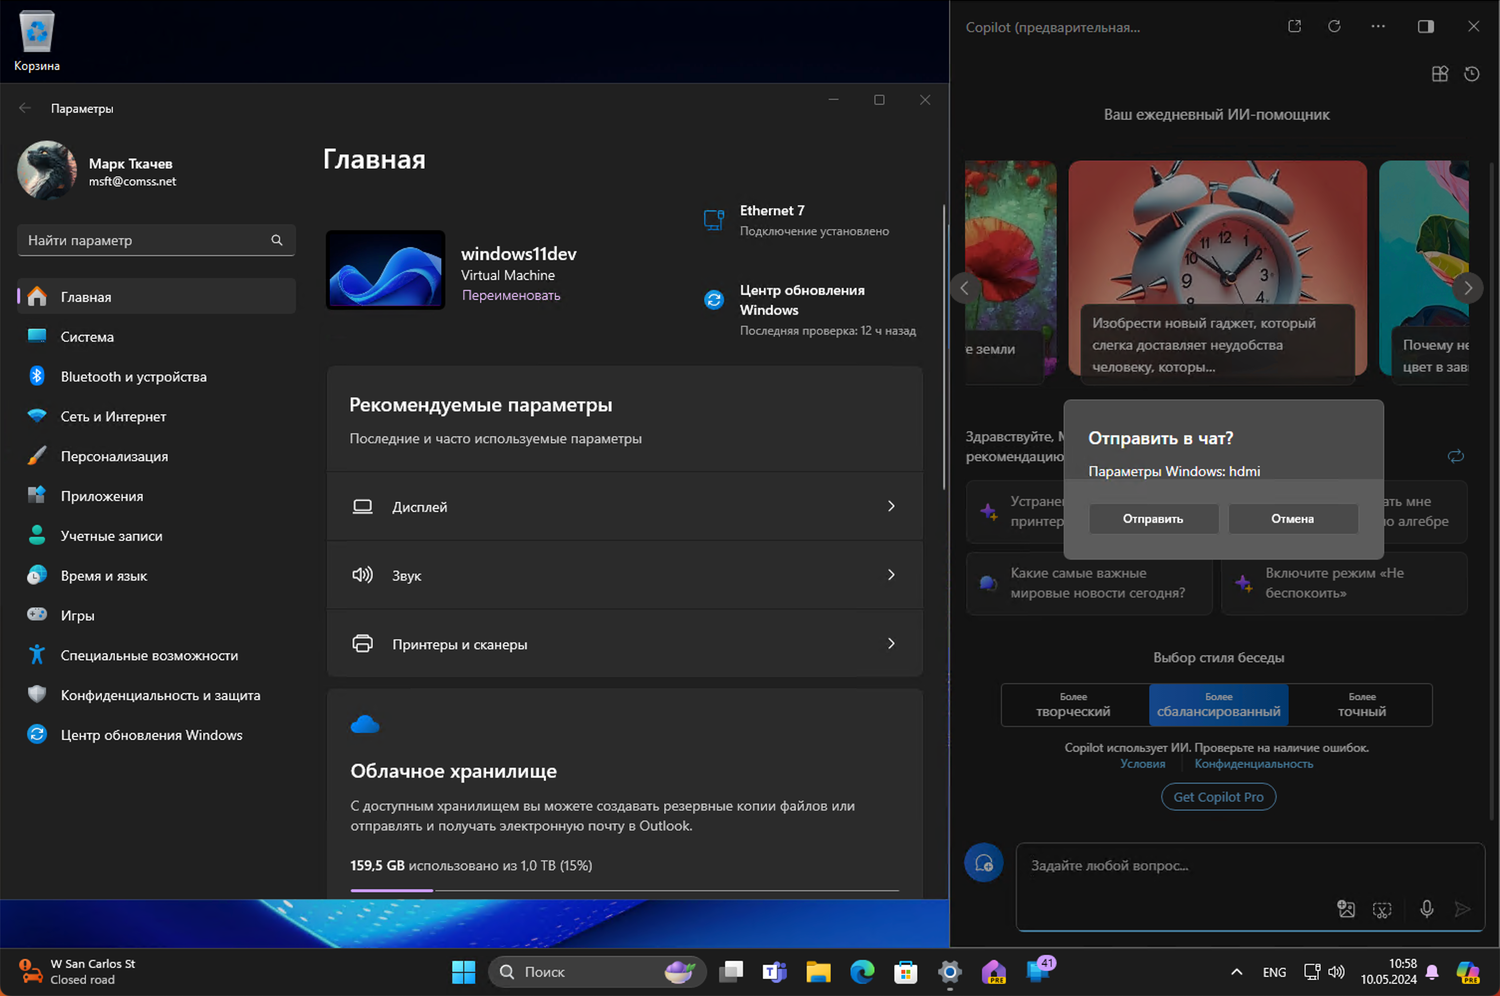This screenshot has width=1500, height=996.
Task: Open Дисплей settings row
Action: (625, 507)
